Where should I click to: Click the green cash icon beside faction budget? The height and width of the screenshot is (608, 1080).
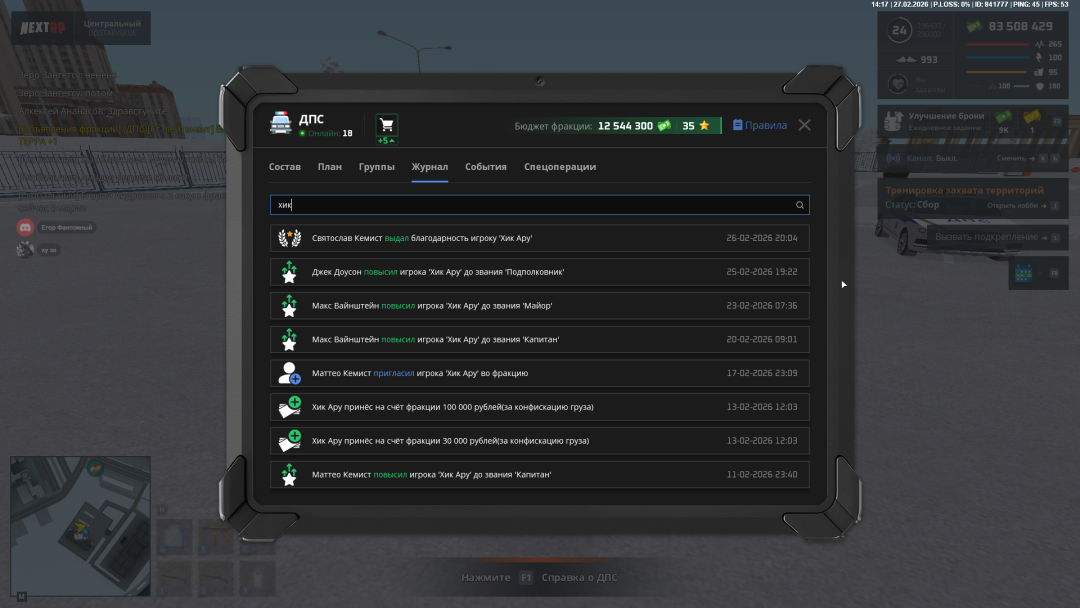coord(664,126)
